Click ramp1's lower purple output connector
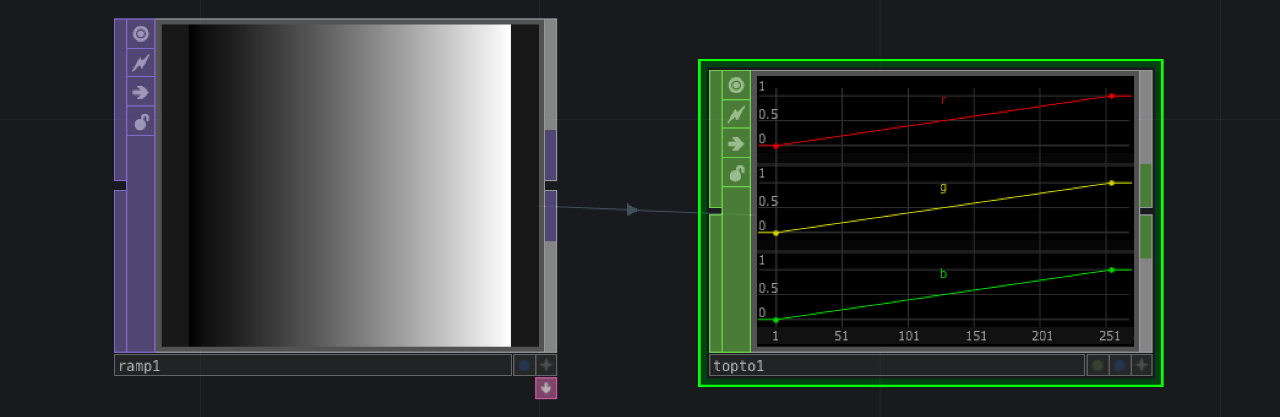 tap(550, 216)
